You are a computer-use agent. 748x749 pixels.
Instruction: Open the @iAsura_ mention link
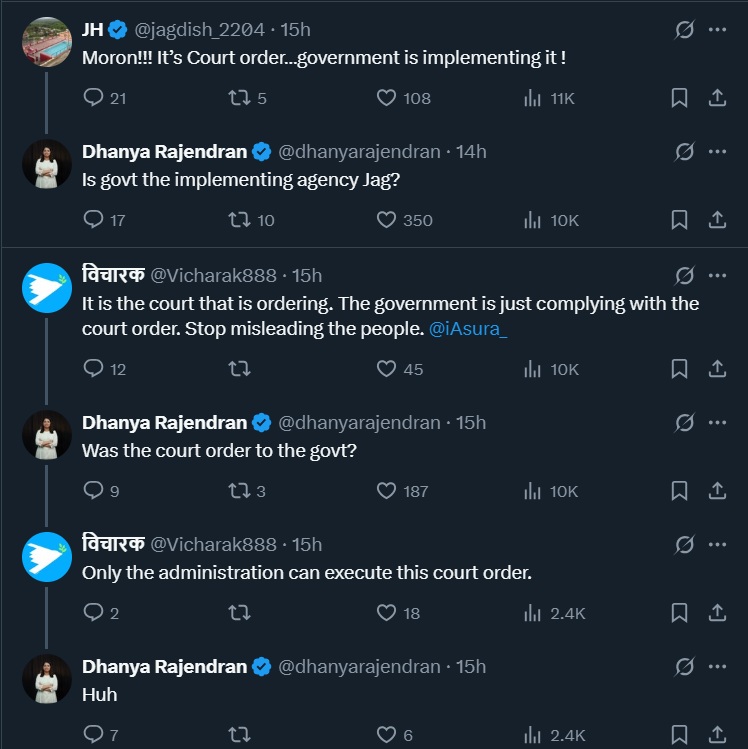point(468,330)
